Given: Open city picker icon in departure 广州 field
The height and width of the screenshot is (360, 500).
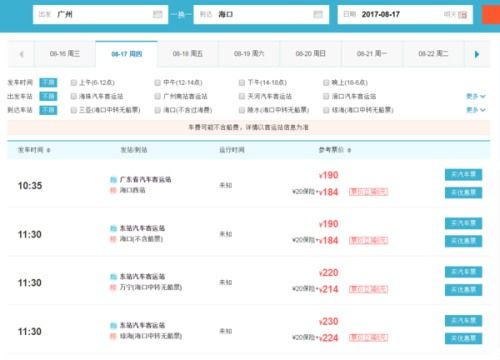Looking at the screenshot, I should [157, 14].
